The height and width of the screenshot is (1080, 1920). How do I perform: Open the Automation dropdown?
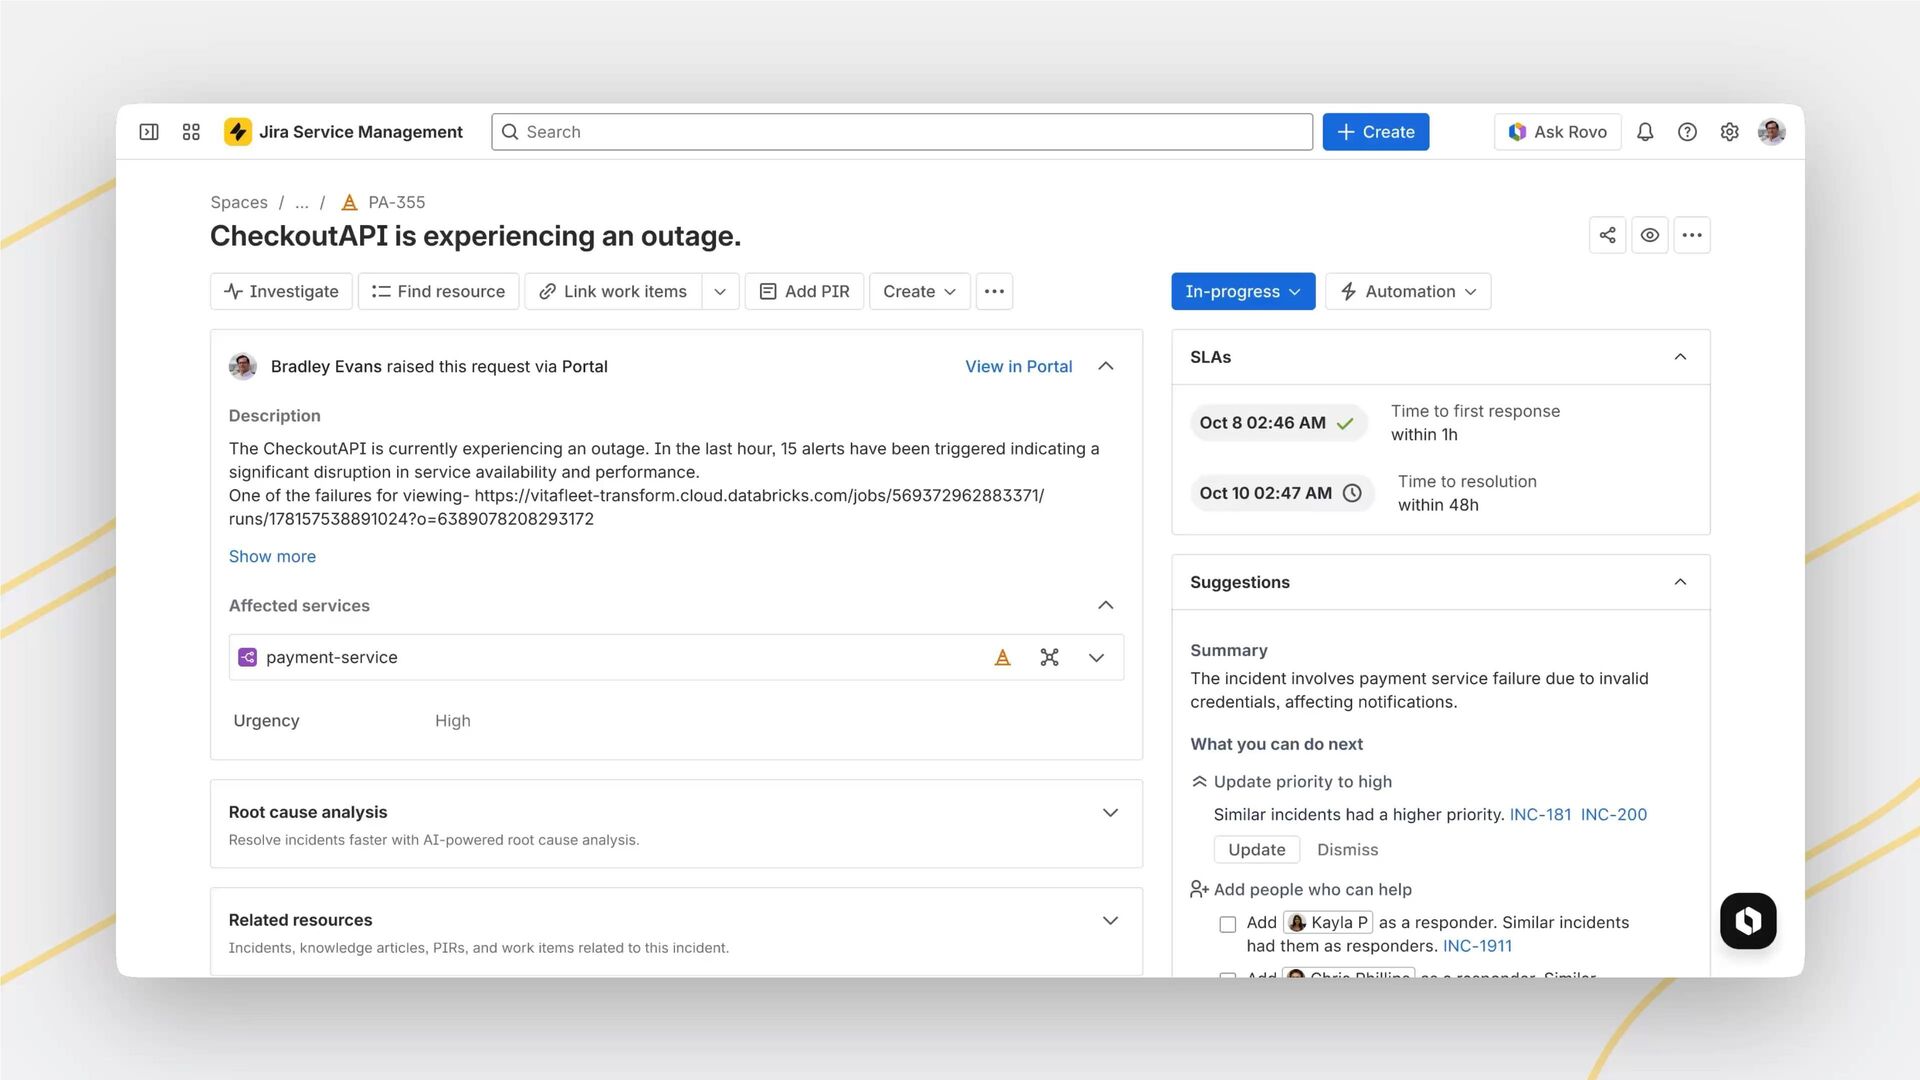(x=1408, y=291)
